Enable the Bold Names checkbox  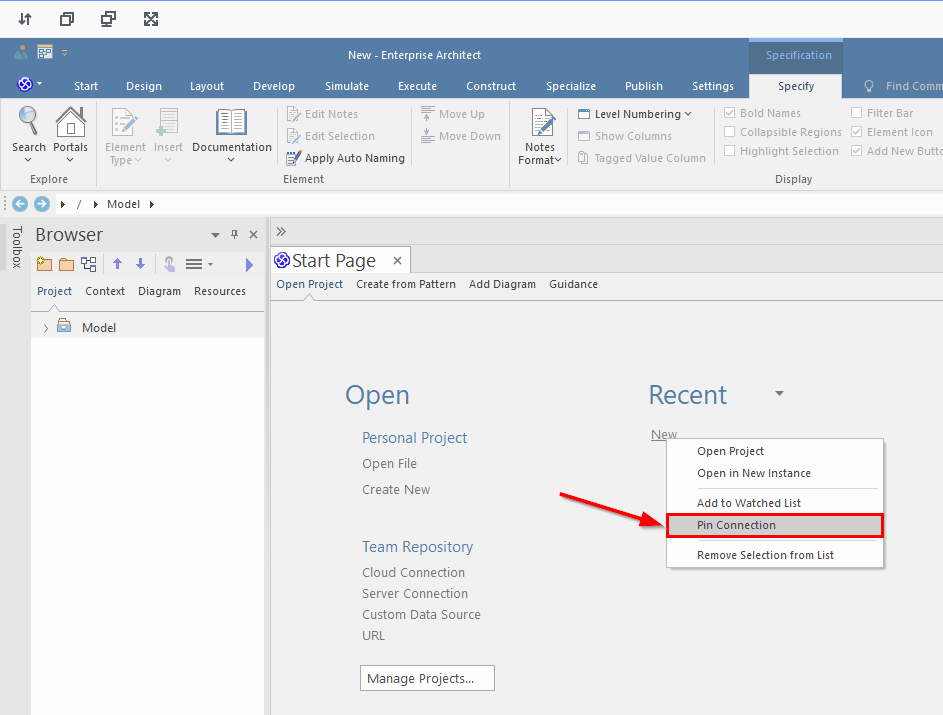tap(730, 113)
